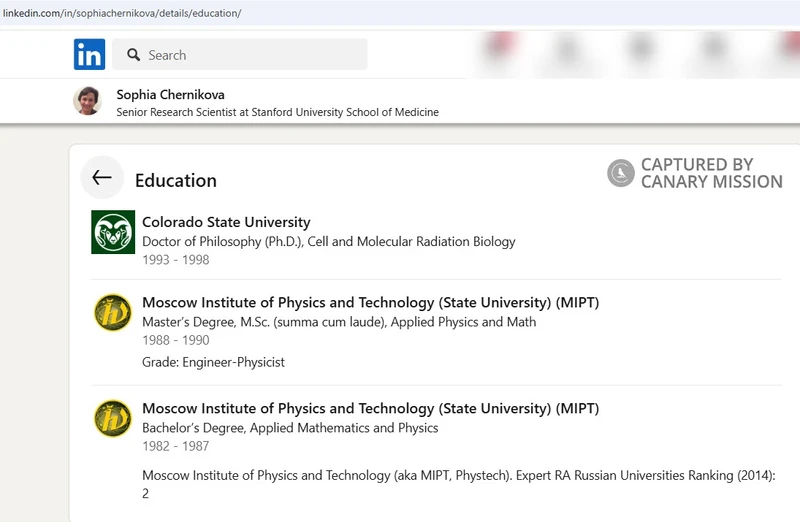Open MIPT link for Master's Degree entry

[370, 302]
